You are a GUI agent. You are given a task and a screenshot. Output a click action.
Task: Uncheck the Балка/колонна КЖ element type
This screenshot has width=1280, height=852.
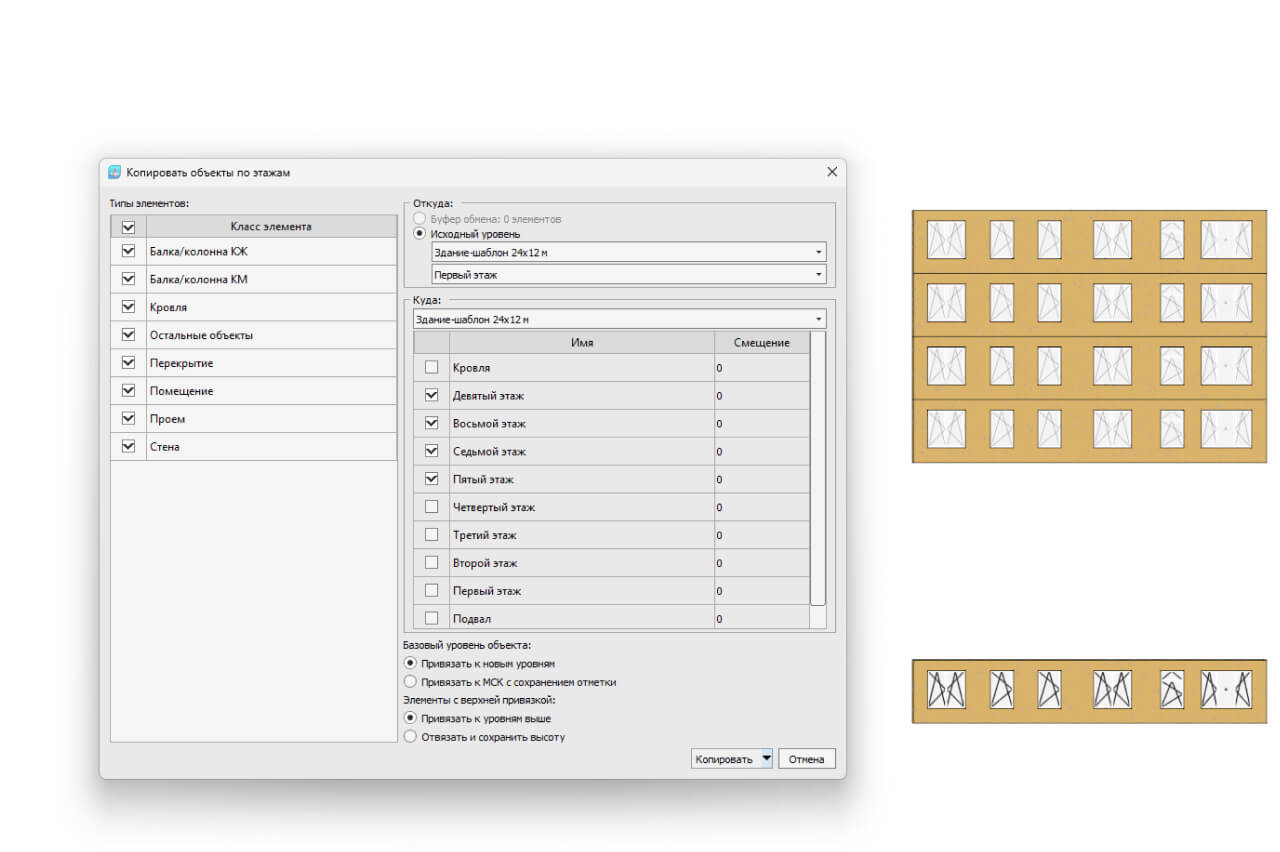pos(128,251)
